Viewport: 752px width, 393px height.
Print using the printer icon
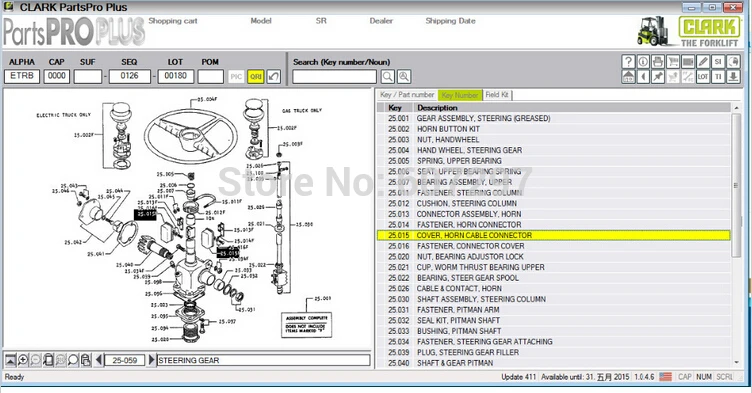658,61
